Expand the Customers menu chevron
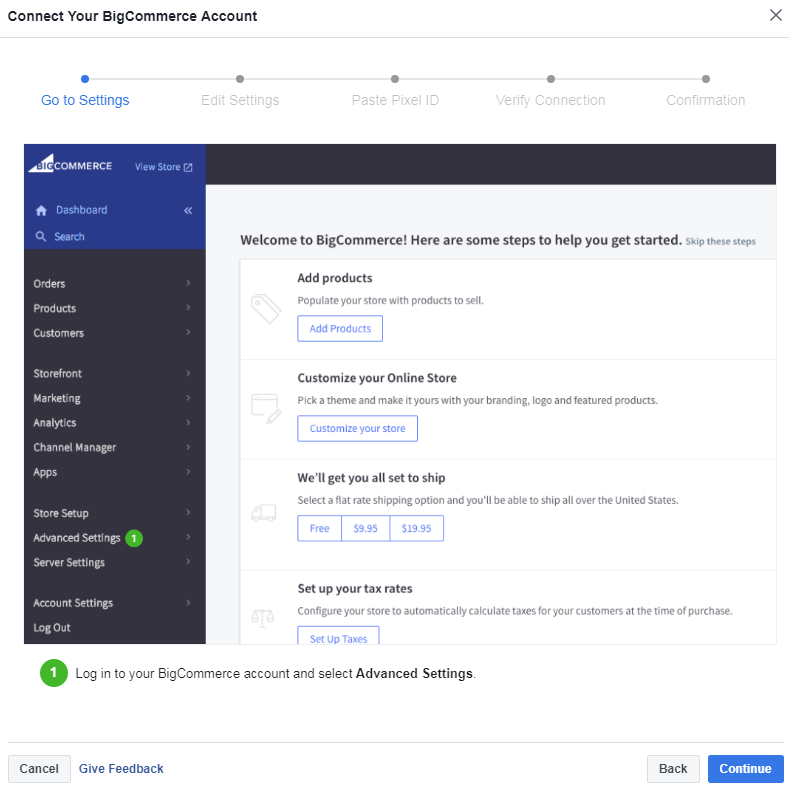This screenshot has height=792, width=789. (188, 332)
